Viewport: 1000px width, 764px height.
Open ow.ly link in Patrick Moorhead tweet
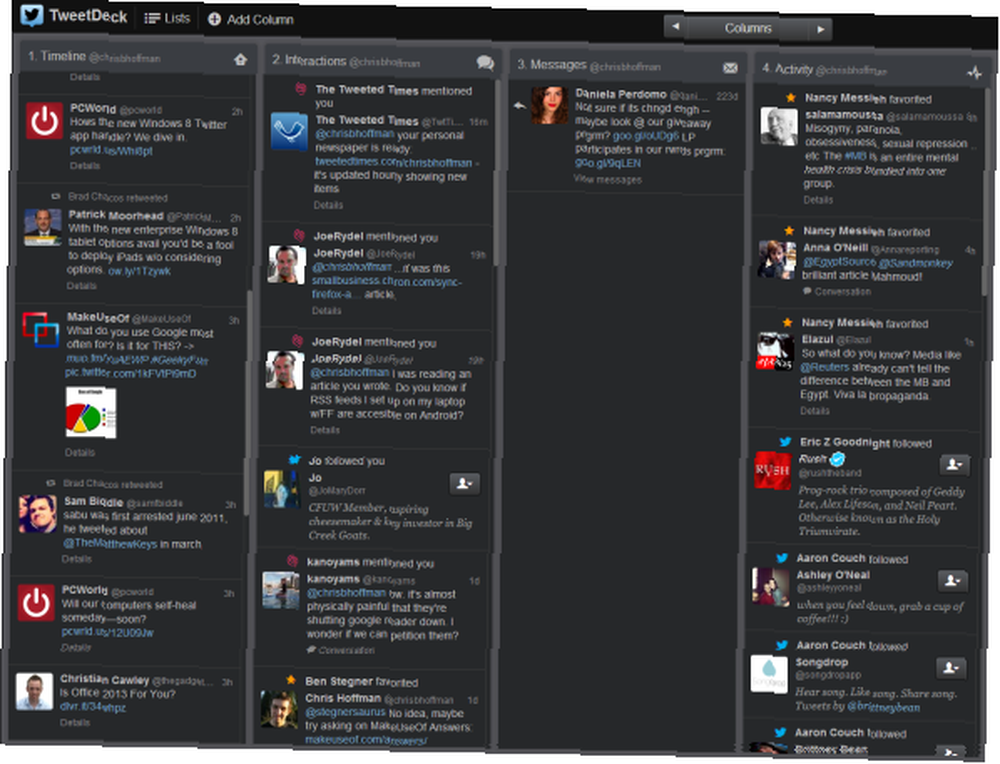click(139, 271)
